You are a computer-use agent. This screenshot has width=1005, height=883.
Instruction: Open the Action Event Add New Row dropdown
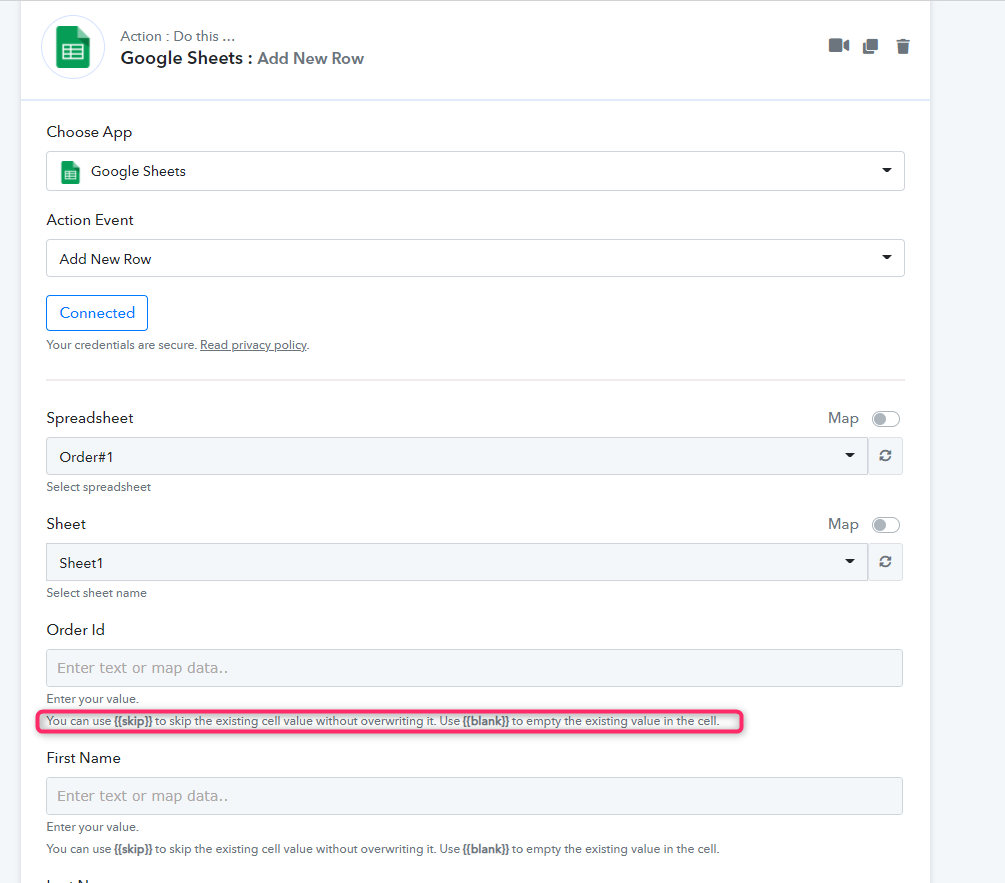[475, 258]
